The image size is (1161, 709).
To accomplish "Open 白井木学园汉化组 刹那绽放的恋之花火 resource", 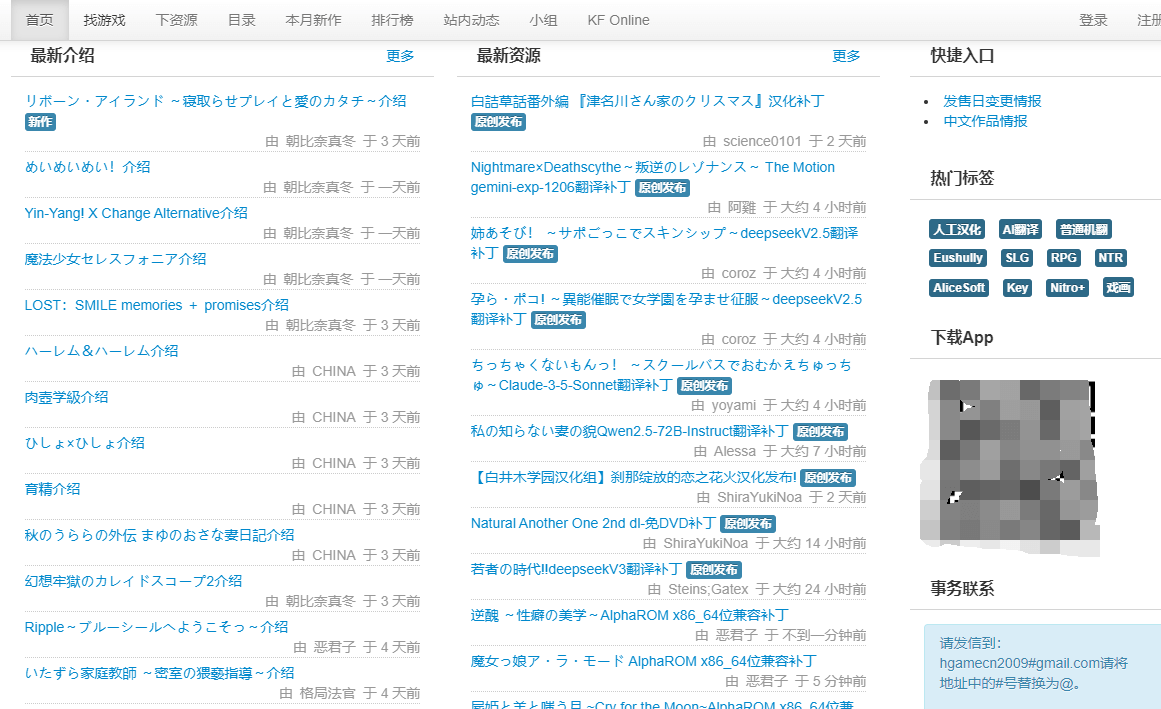I will pyautogui.click(x=634, y=477).
